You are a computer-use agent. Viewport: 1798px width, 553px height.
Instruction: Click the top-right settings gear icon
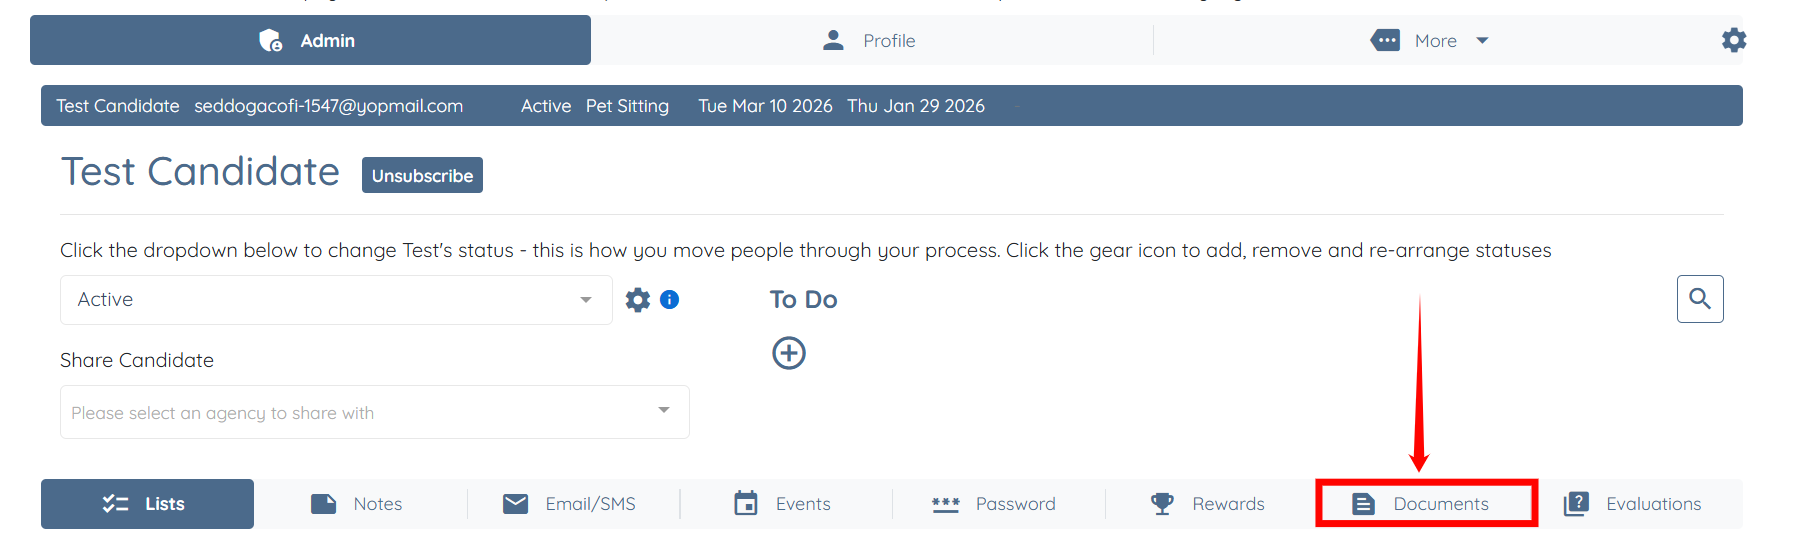click(x=1733, y=40)
